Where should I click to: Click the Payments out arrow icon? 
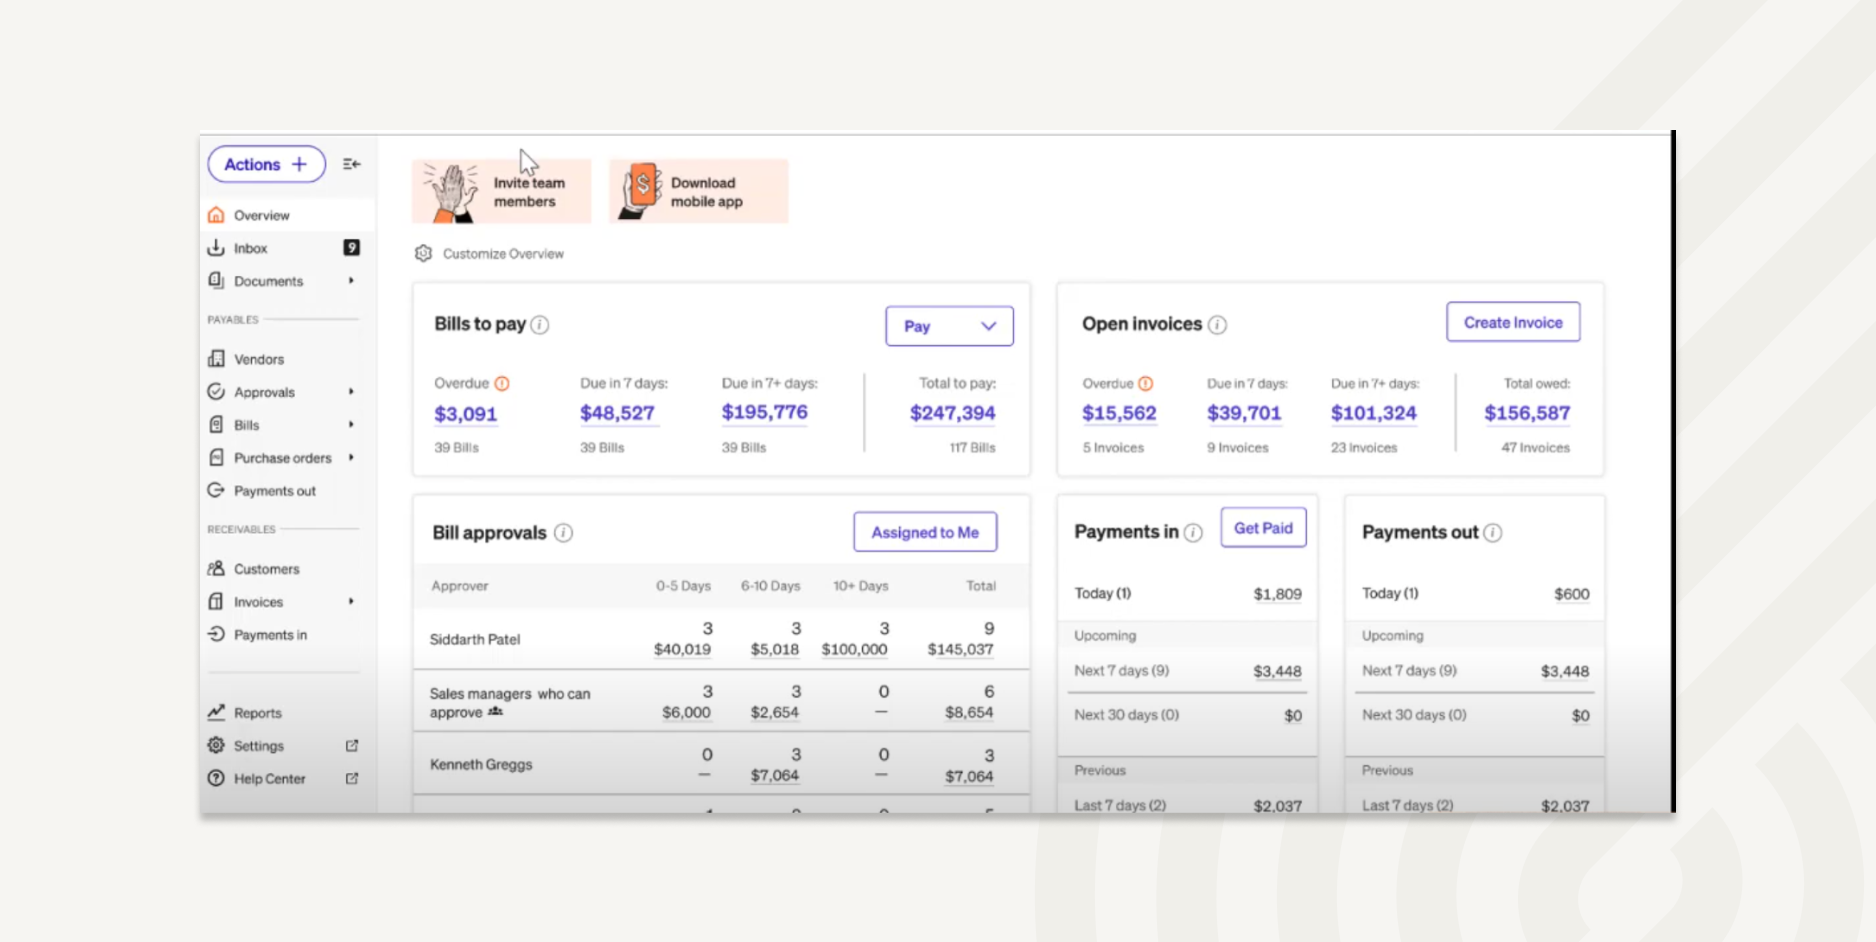[216, 490]
